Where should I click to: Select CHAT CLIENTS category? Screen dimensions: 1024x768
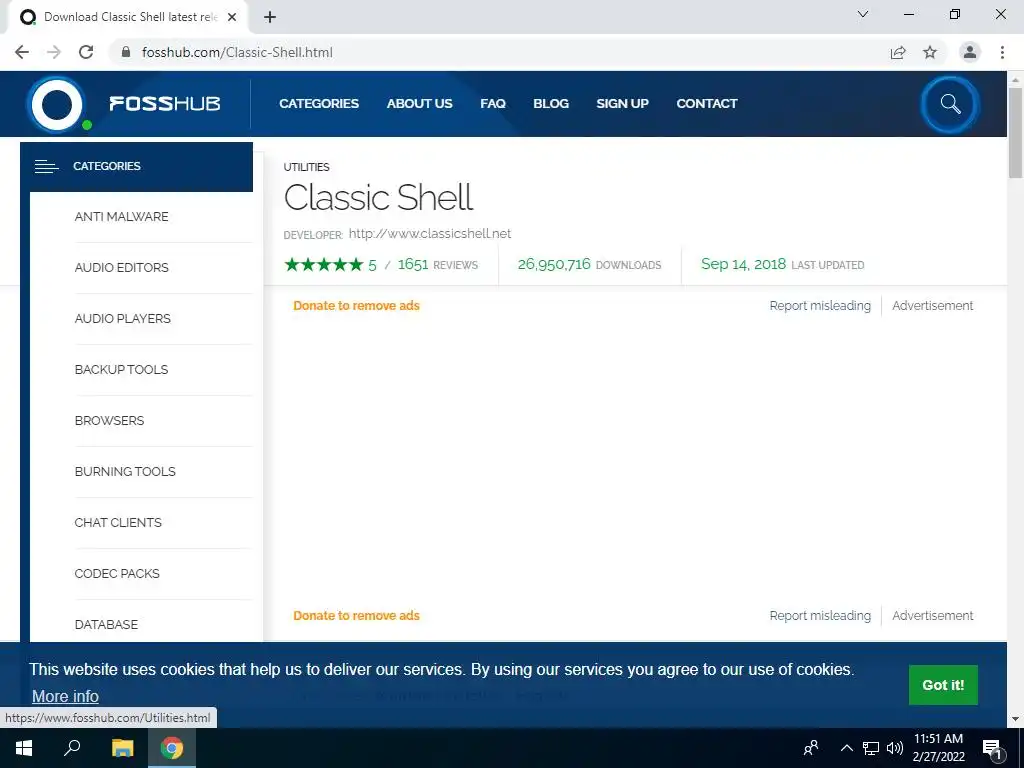tap(118, 522)
